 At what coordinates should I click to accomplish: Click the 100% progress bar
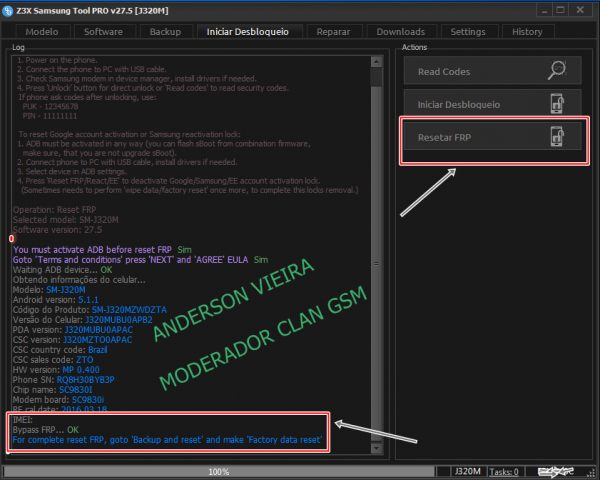[x=220, y=470]
